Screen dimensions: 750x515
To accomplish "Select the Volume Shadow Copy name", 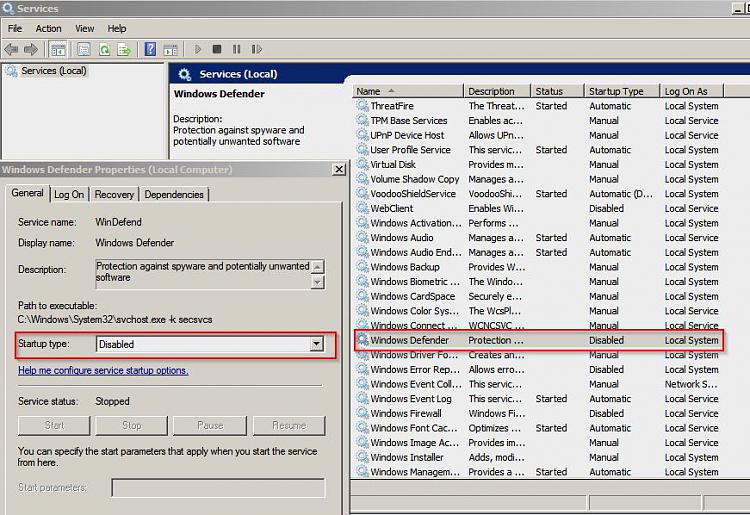I will click(415, 179).
